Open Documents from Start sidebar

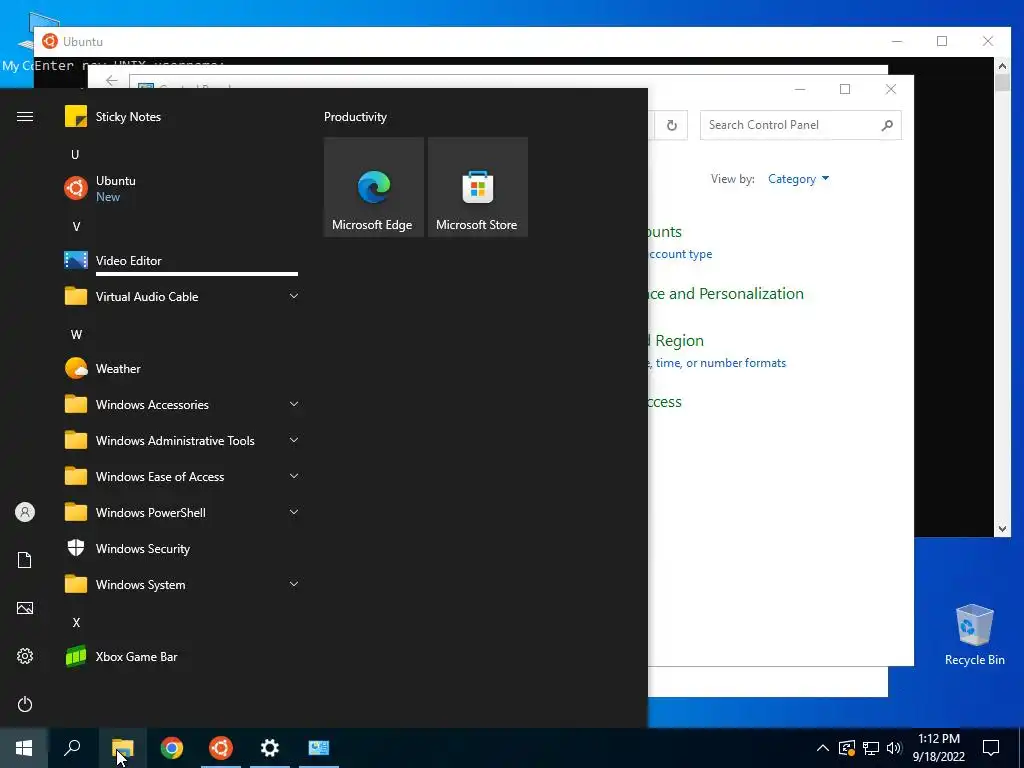point(25,560)
